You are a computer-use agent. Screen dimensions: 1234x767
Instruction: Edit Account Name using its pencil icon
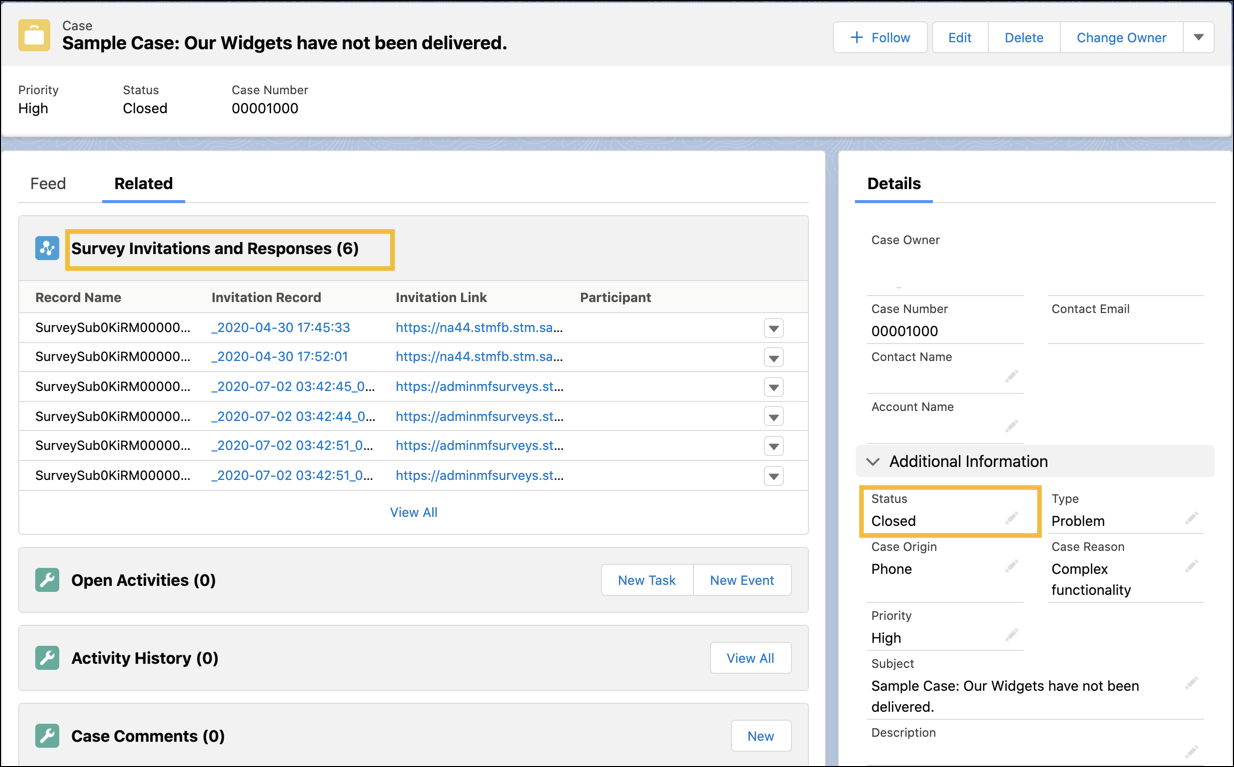[1012, 426]
